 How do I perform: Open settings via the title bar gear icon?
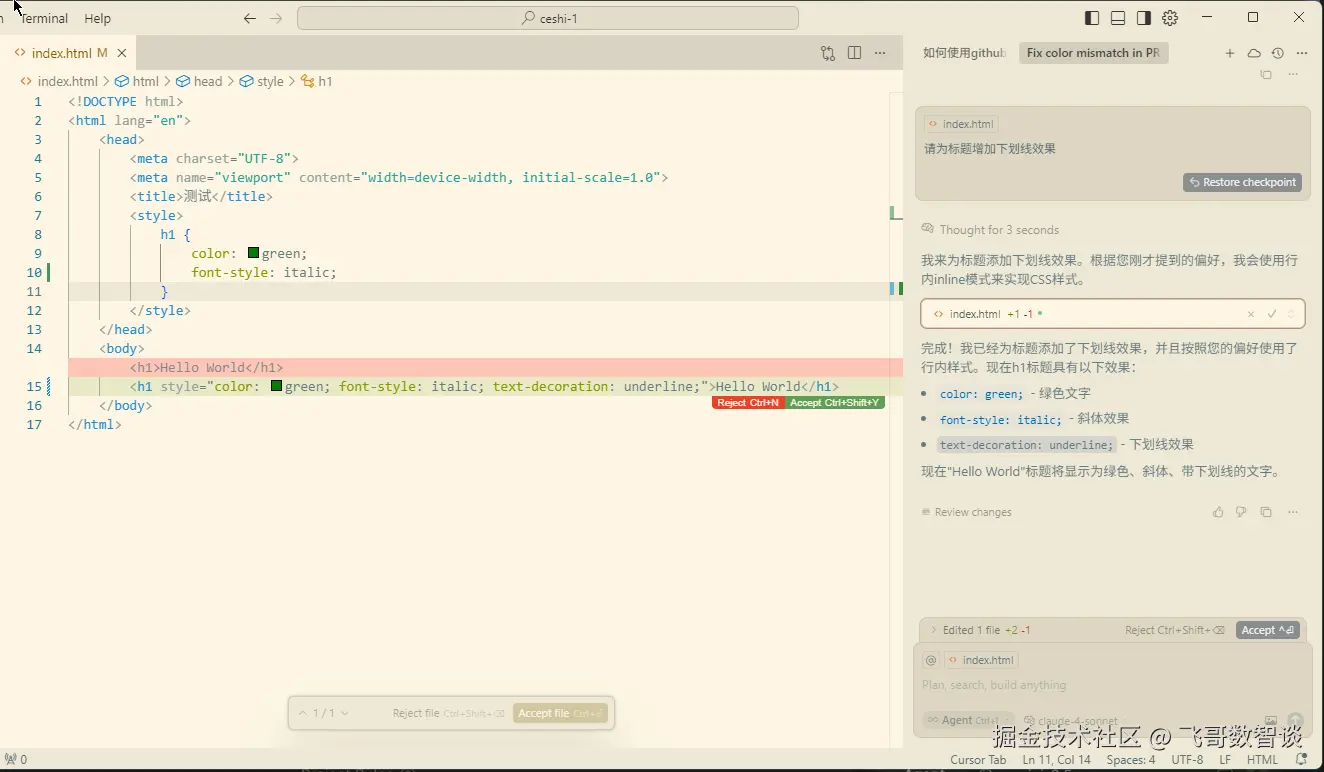[x=1170, y=18]
